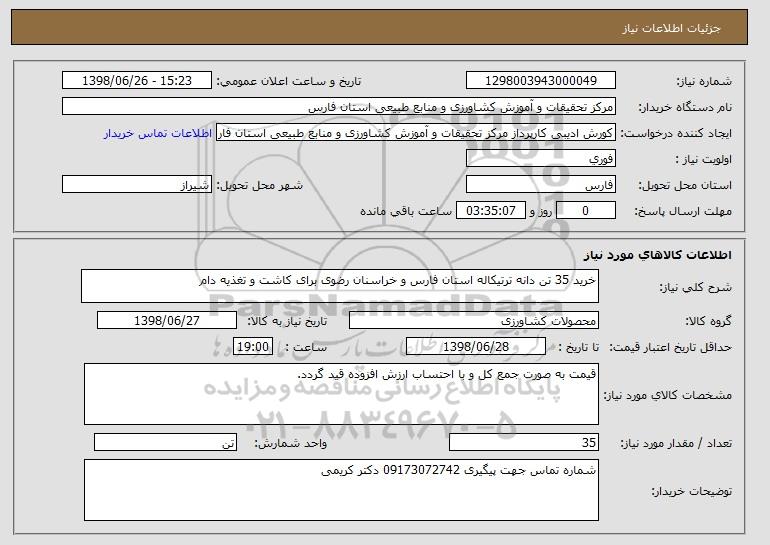Select the announcement date field 1398/06/26 - 15:23

137,81
